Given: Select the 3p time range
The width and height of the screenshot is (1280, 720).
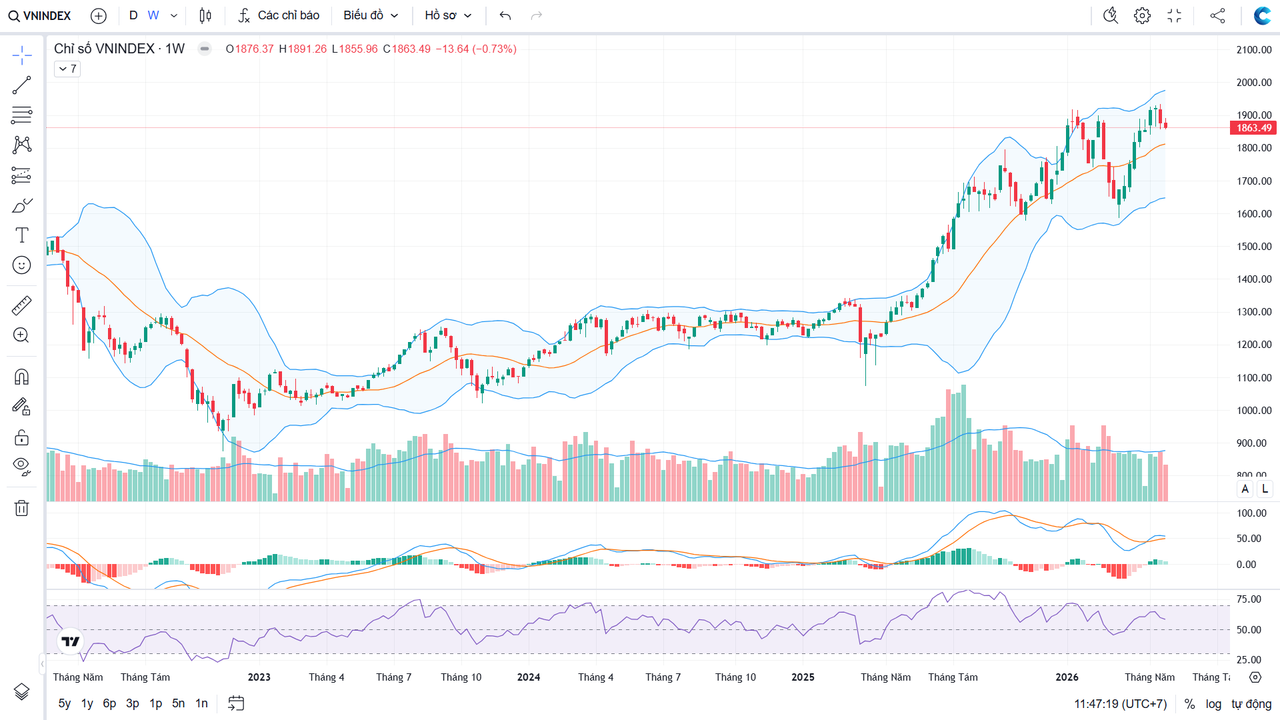Looking at the screenshot, I should pyautogui.click(x=133, y=703).
